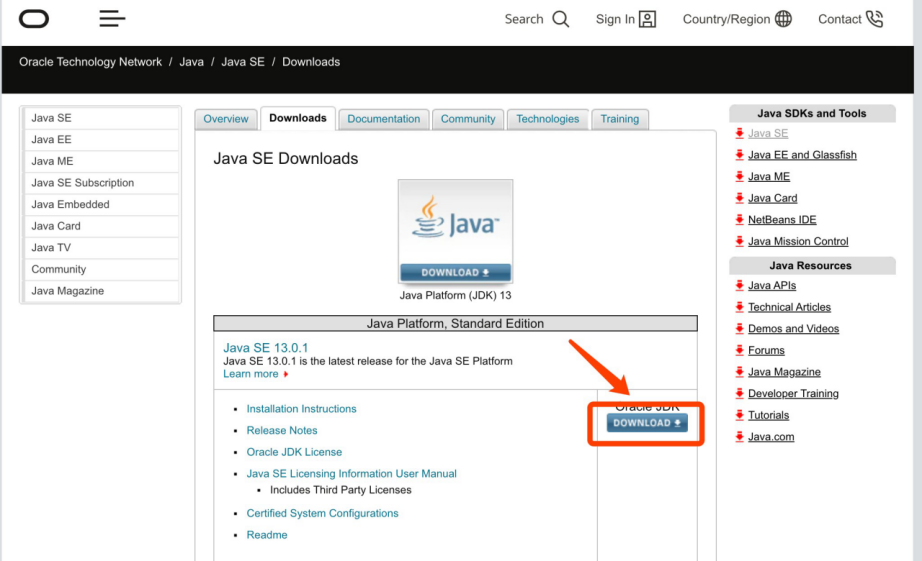Open Java Magazine in left sidebar
The image size is (922, 561).
(x=101, y=290)
